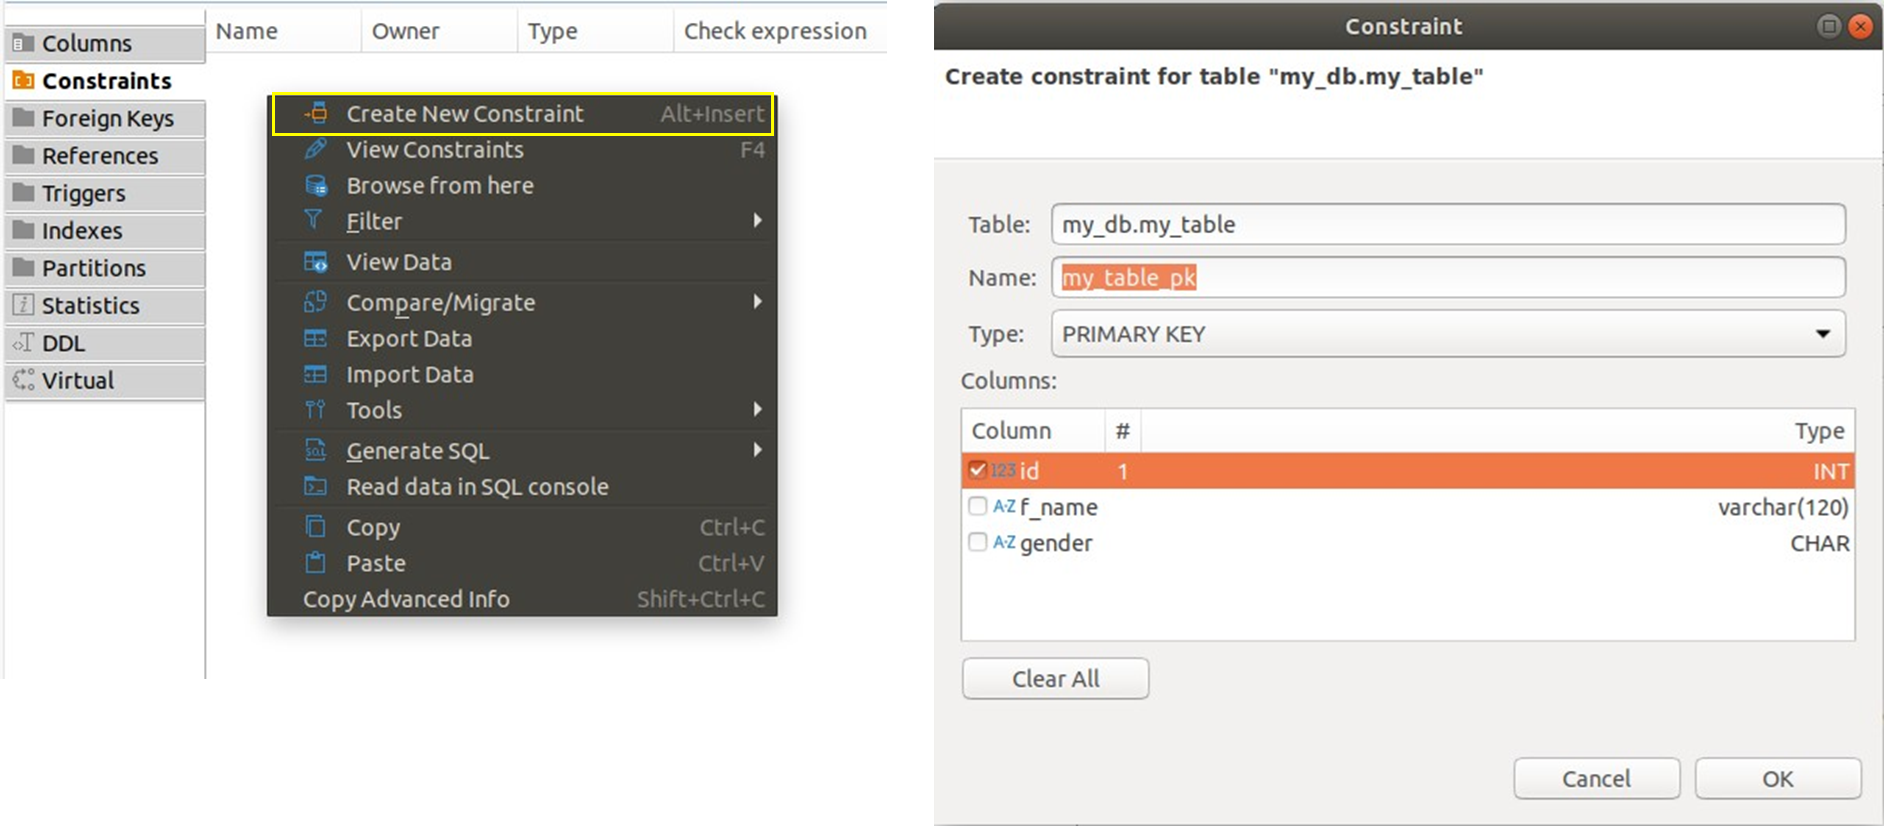This screenshot has width=1884, height=826.
Task: Expand the Compare/Migrate submenu arrow
Action: pyautogui.click(x=758, y=301)
